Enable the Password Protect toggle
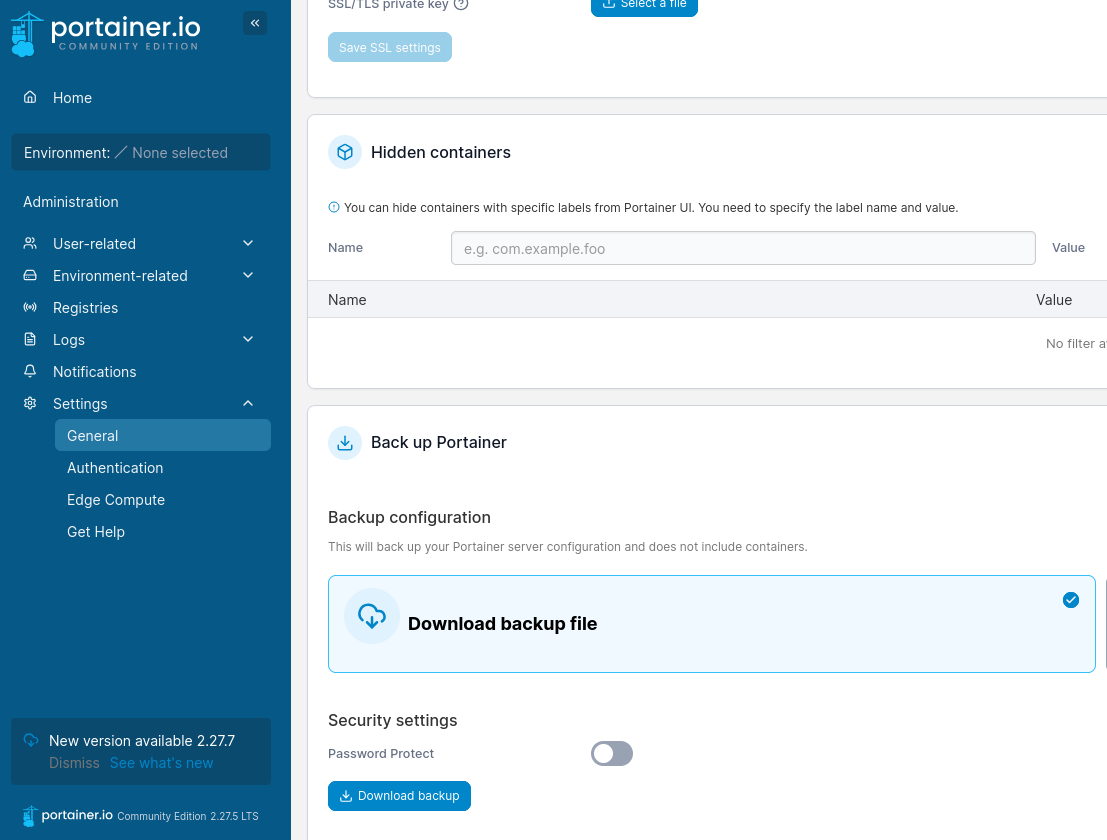1107x840 pixels. (612, 754)
